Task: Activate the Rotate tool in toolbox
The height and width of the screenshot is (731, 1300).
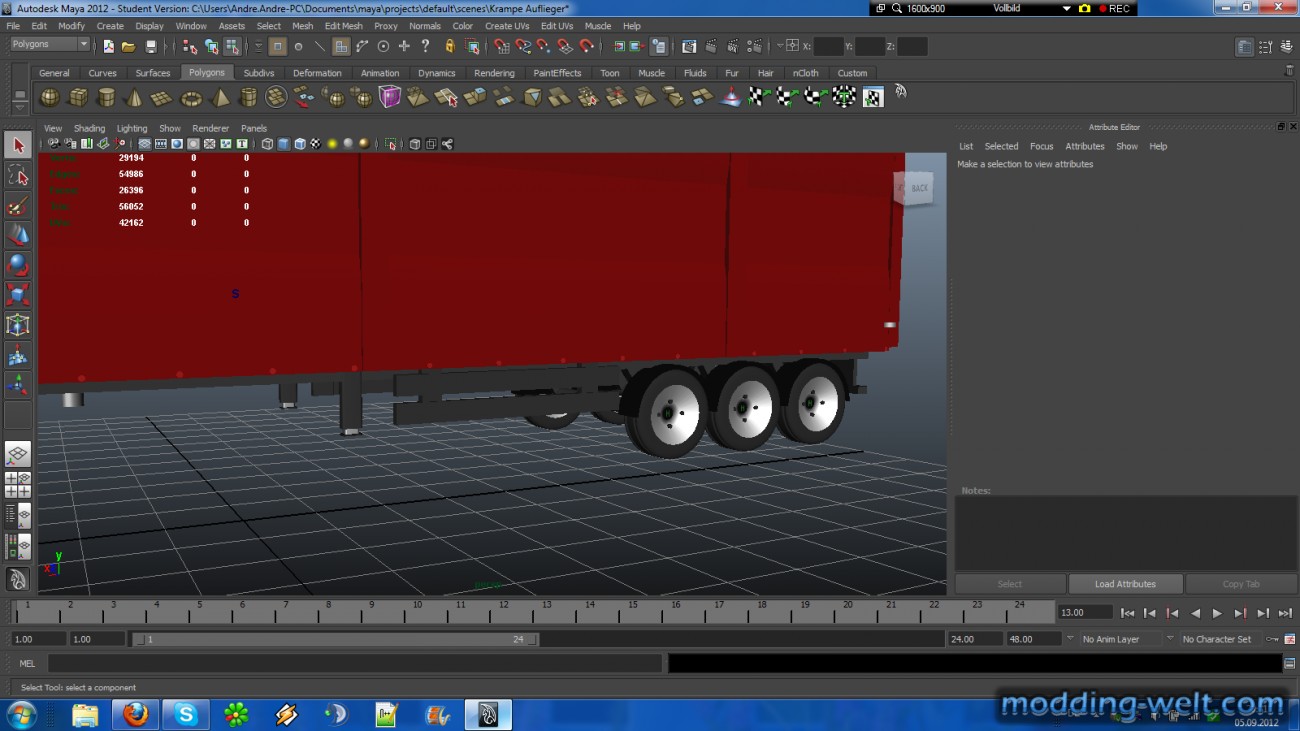Action: 18,265
